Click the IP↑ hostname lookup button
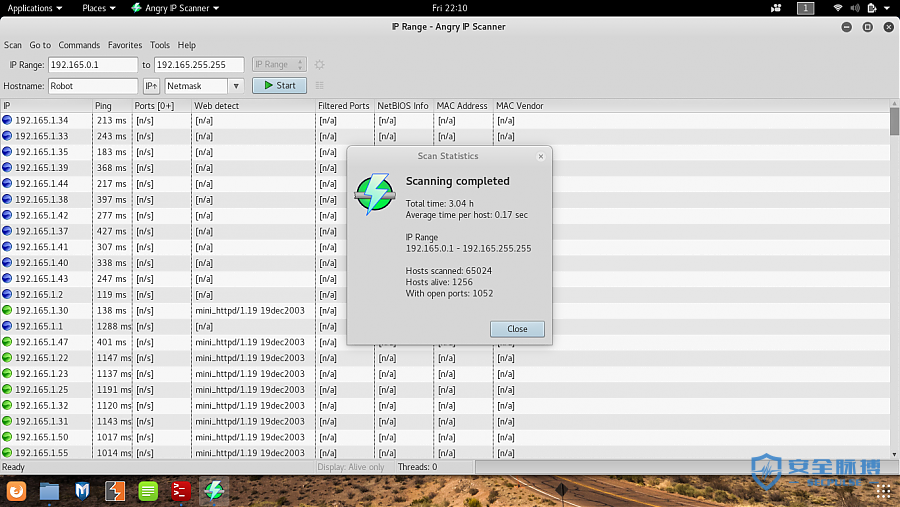This screenshot has height=507, width=900. [151, 86]
